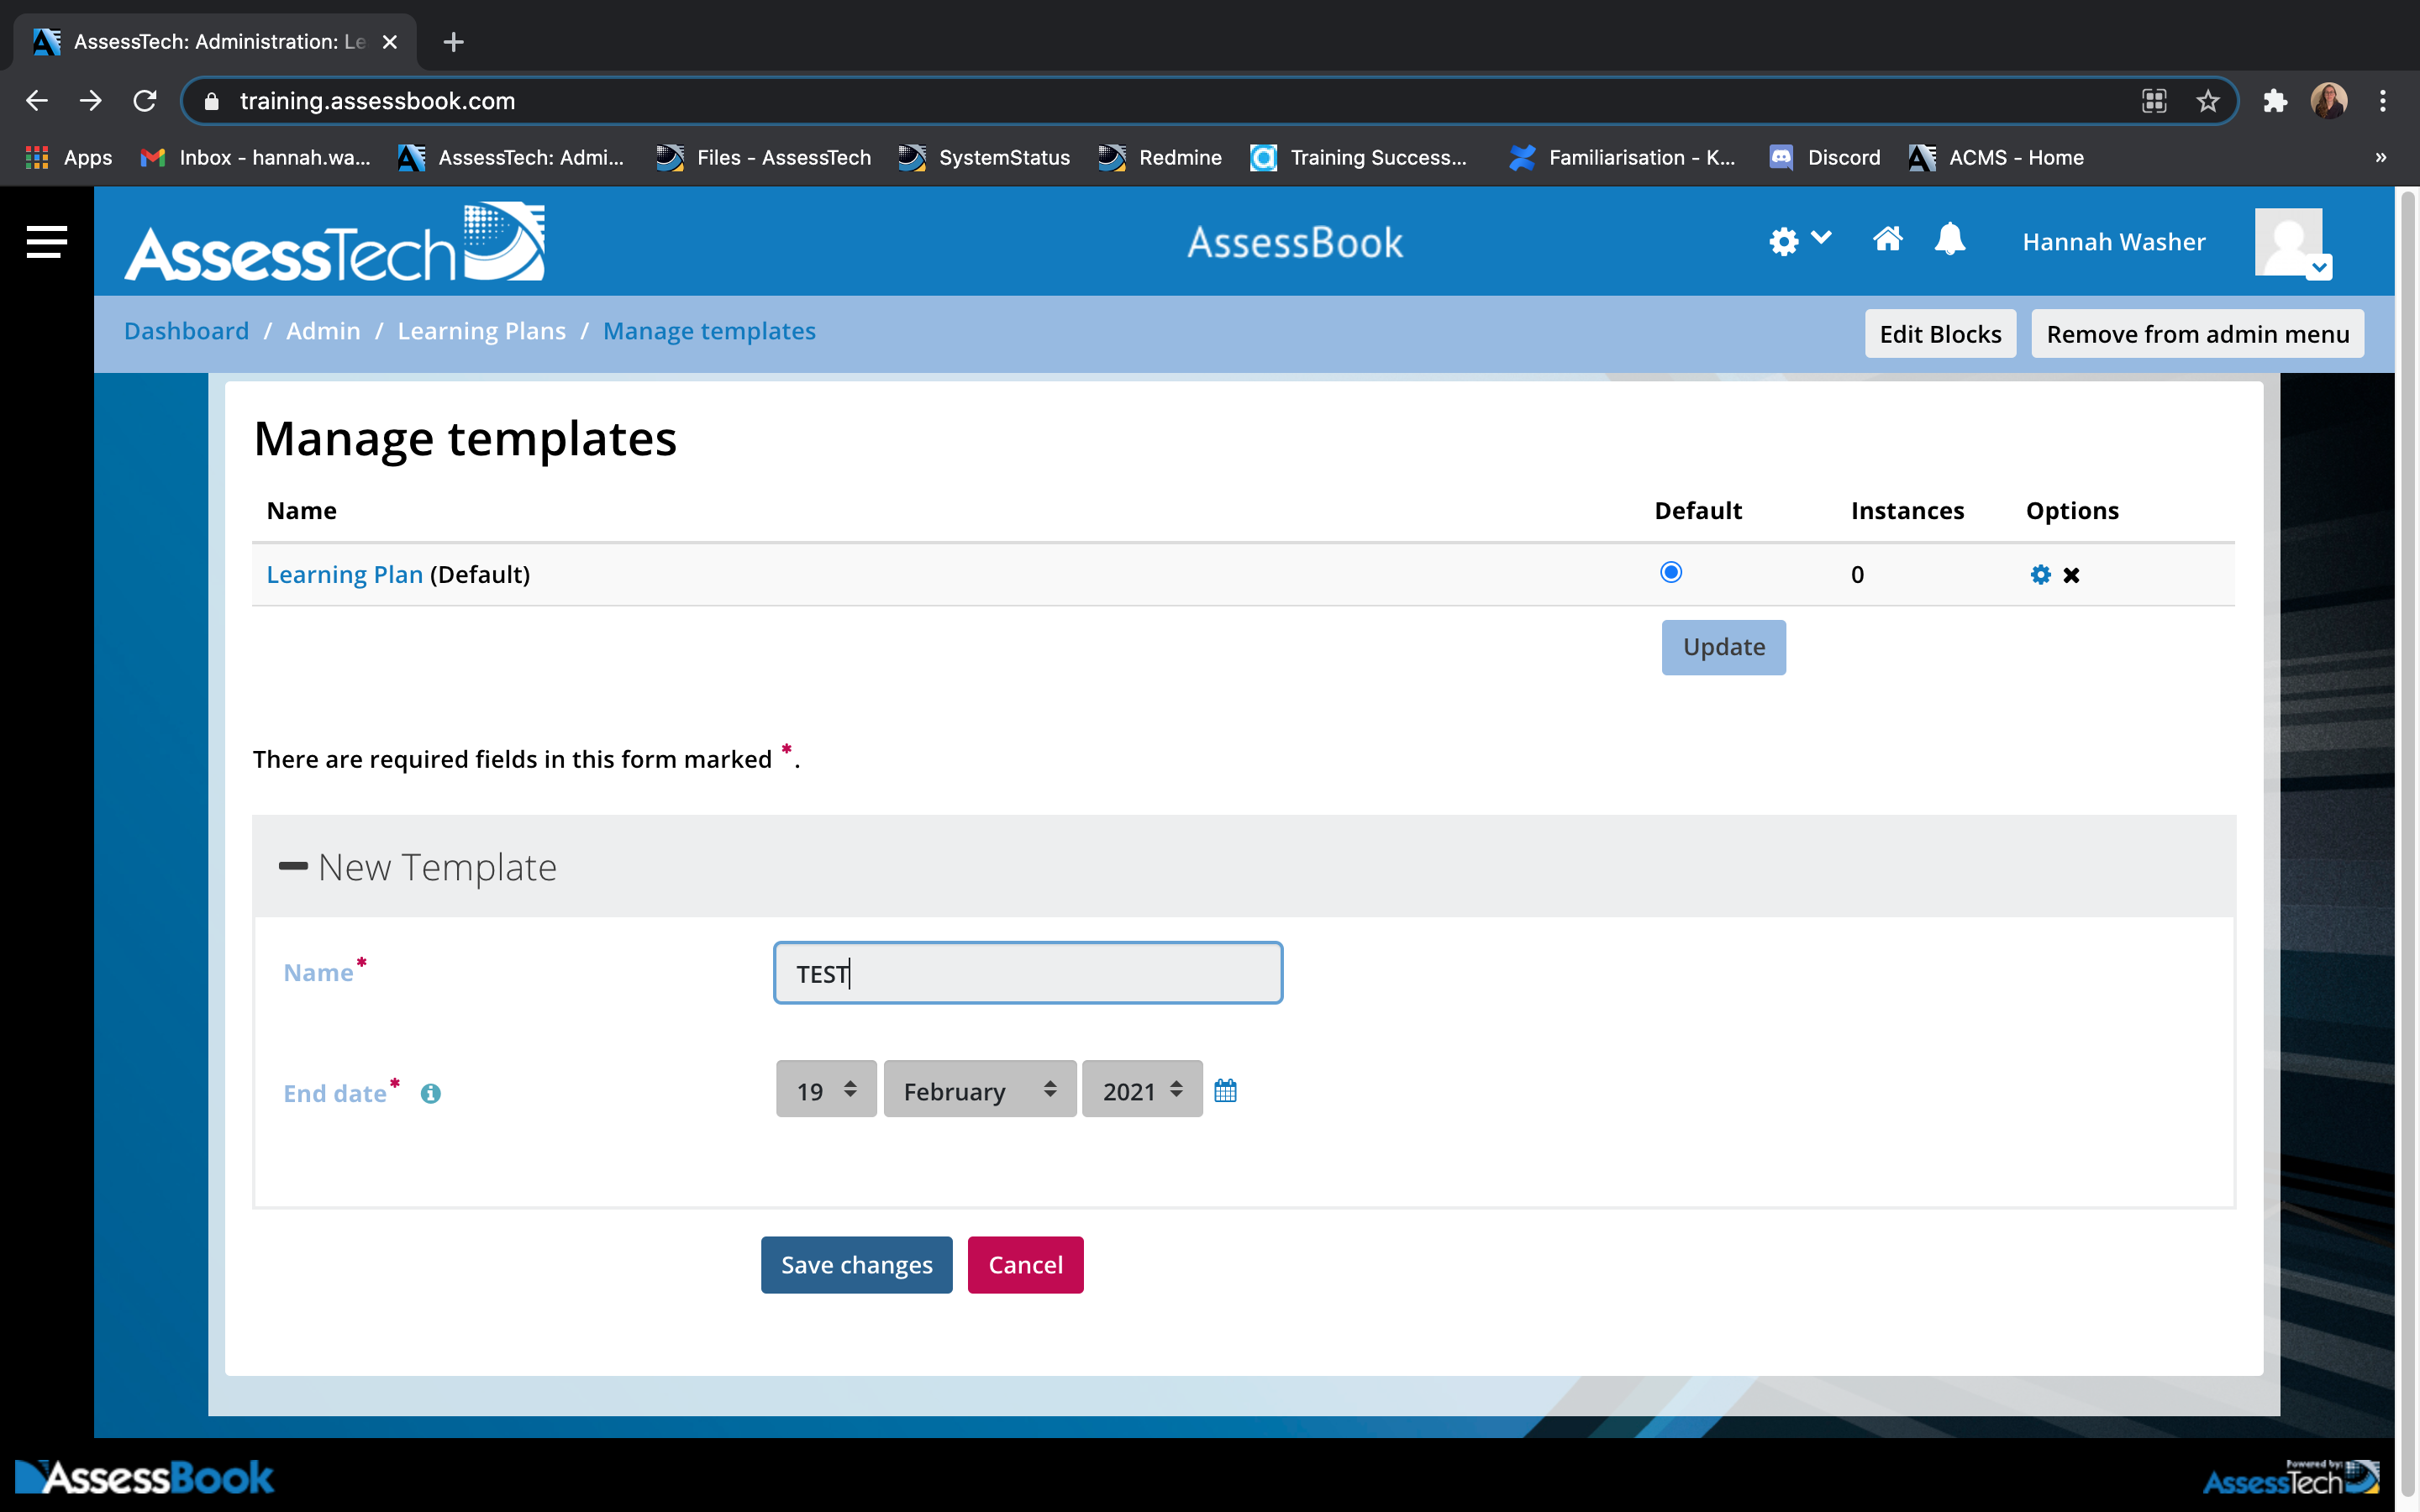
Task: View site security lock info
Action: pyautogui.click(x=211, y=101)
